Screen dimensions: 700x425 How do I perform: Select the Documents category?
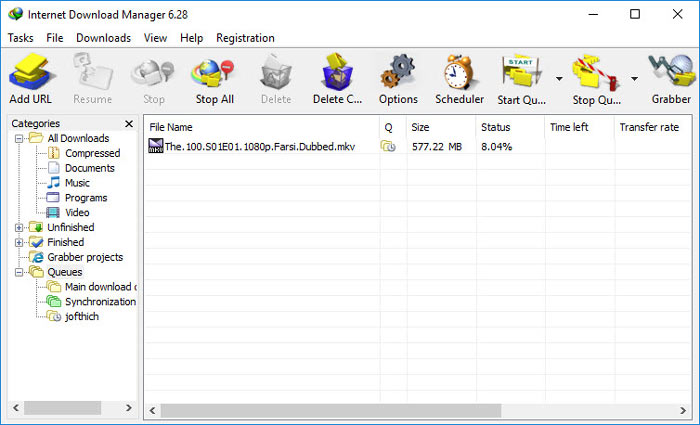pos(90,168)
